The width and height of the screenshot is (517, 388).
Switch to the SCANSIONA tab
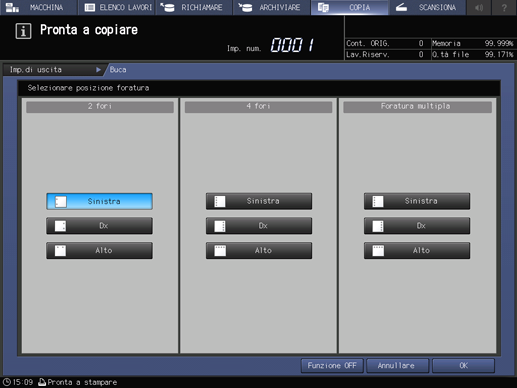[x=427, y=7]
